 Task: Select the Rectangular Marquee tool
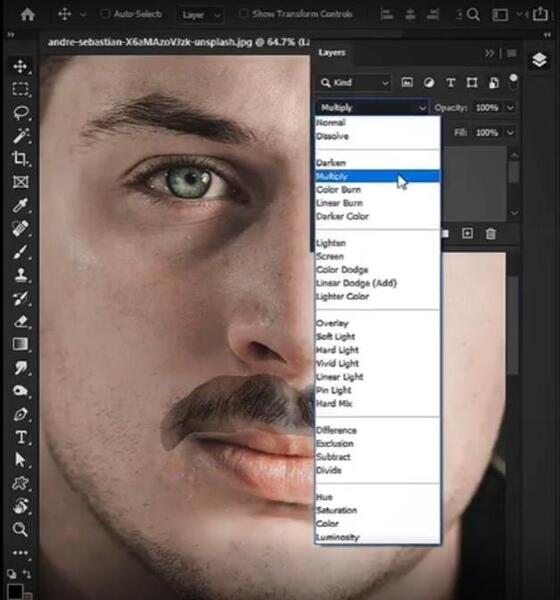[20, 89]
